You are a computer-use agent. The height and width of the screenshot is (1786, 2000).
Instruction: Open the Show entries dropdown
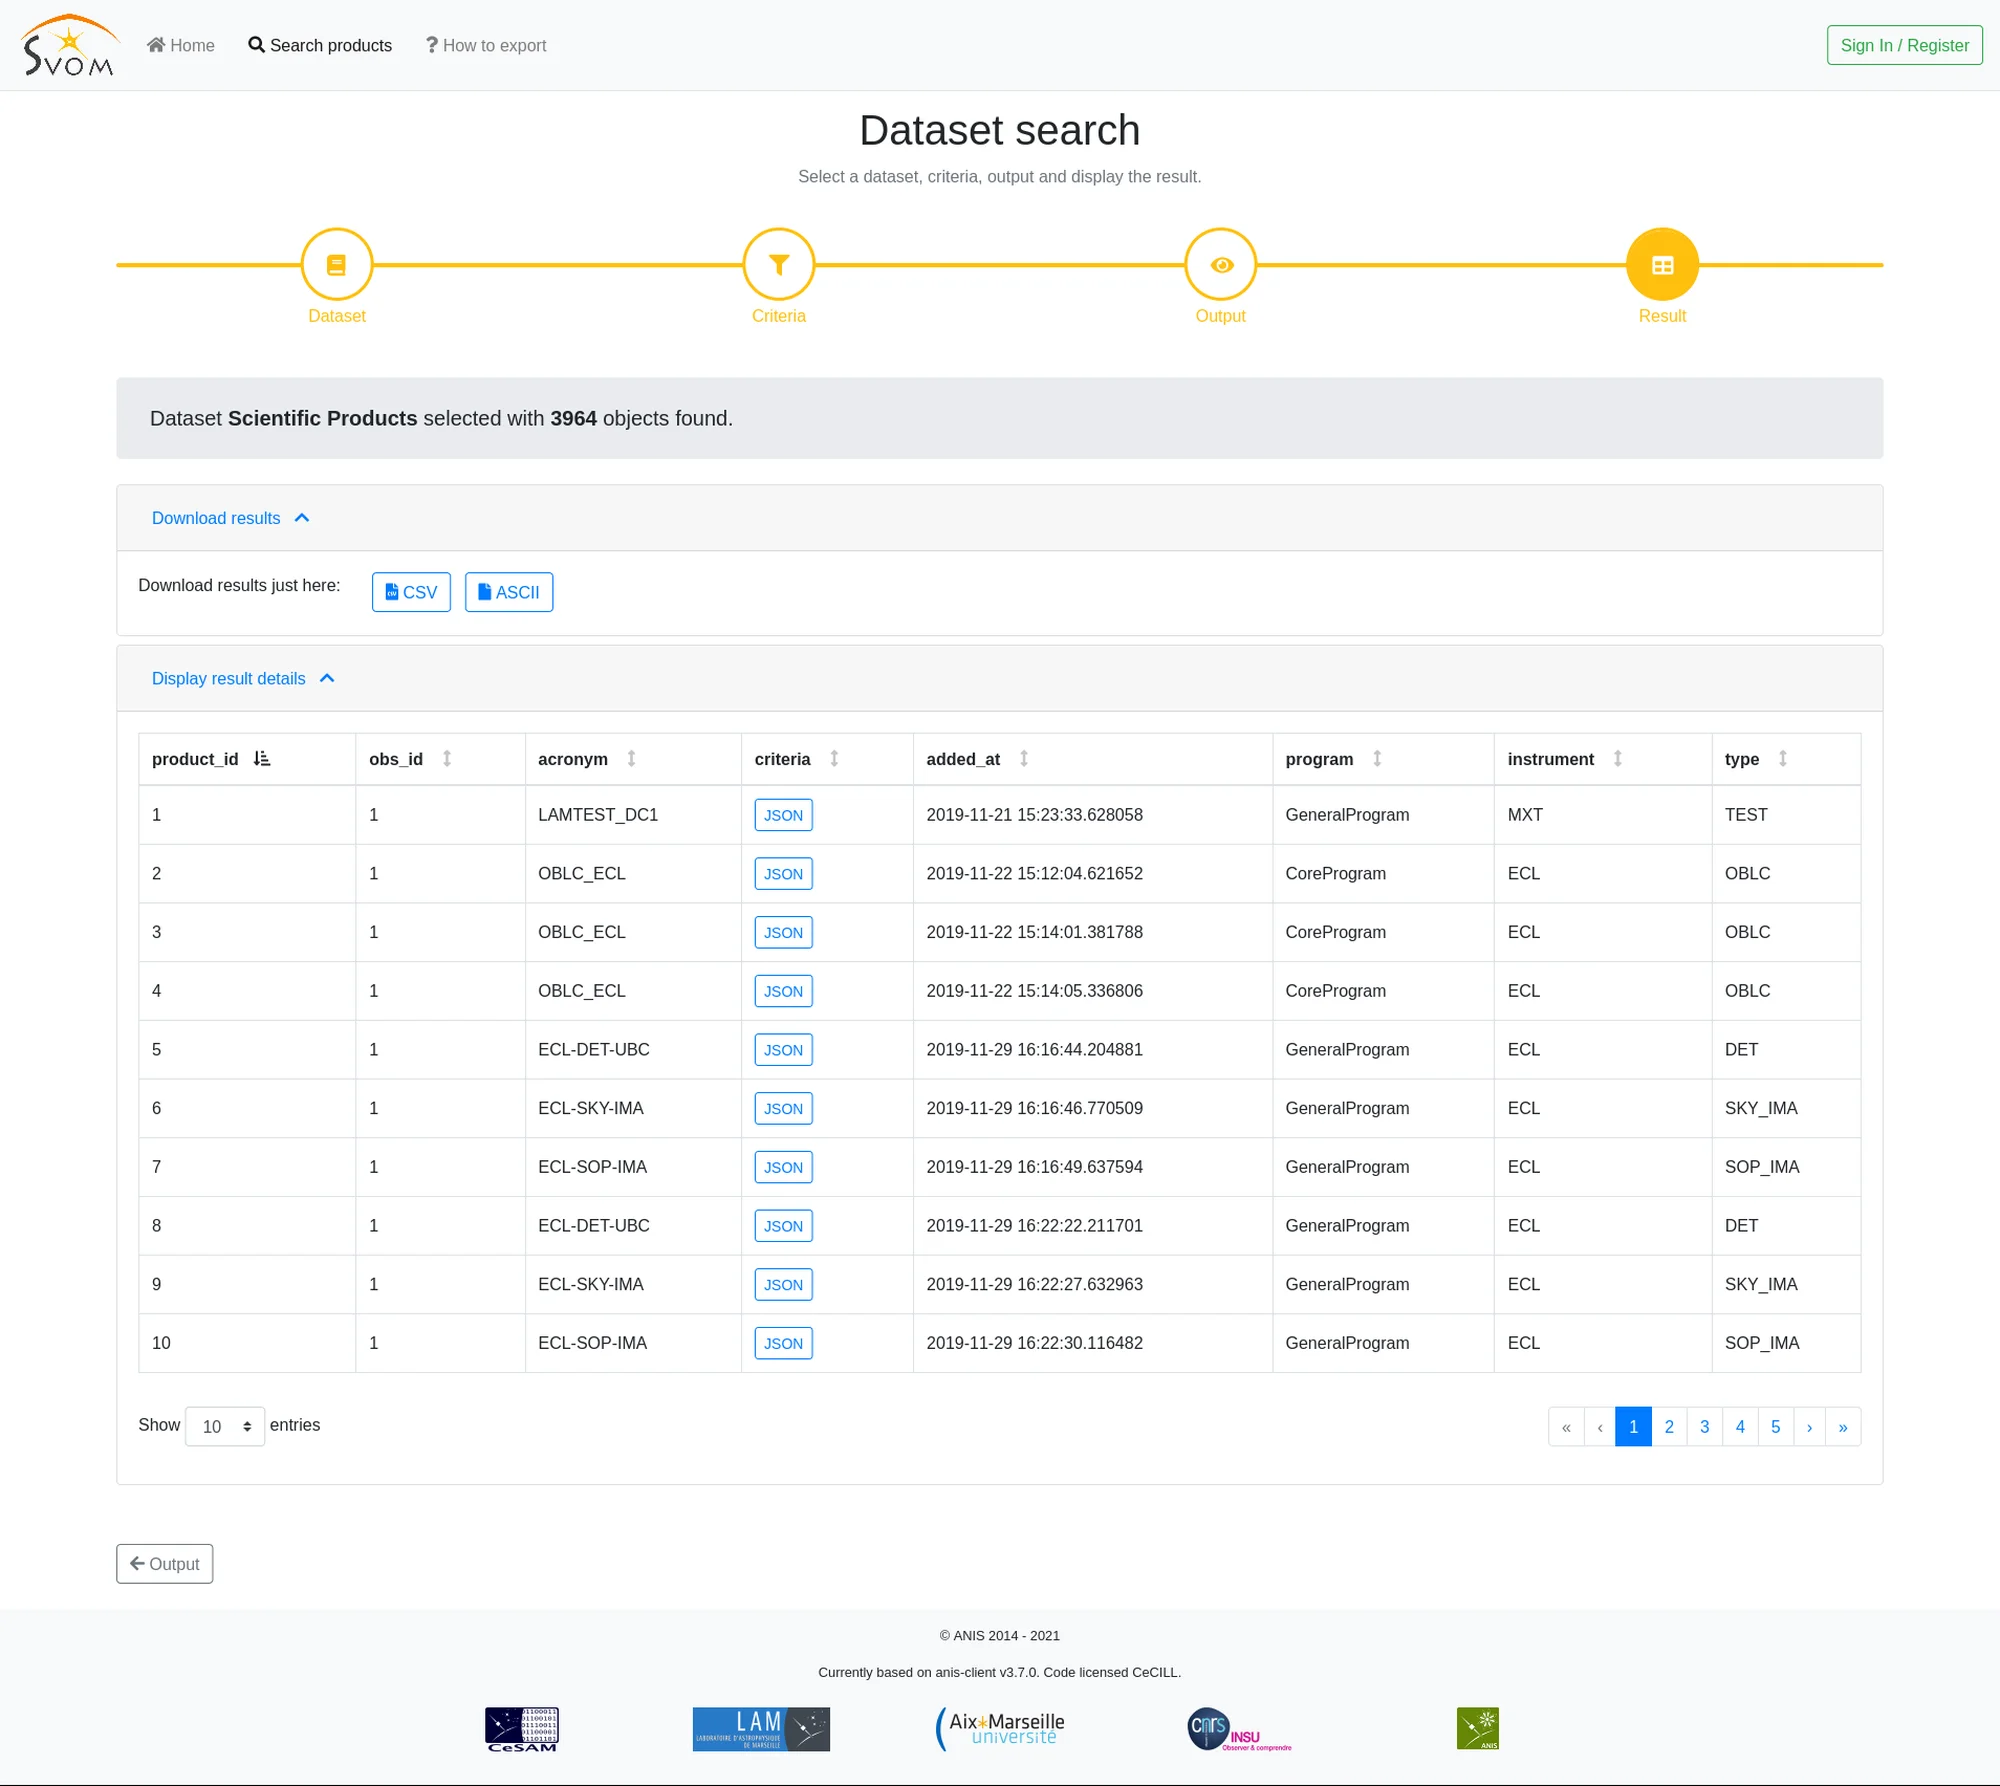coord(225,1426)
